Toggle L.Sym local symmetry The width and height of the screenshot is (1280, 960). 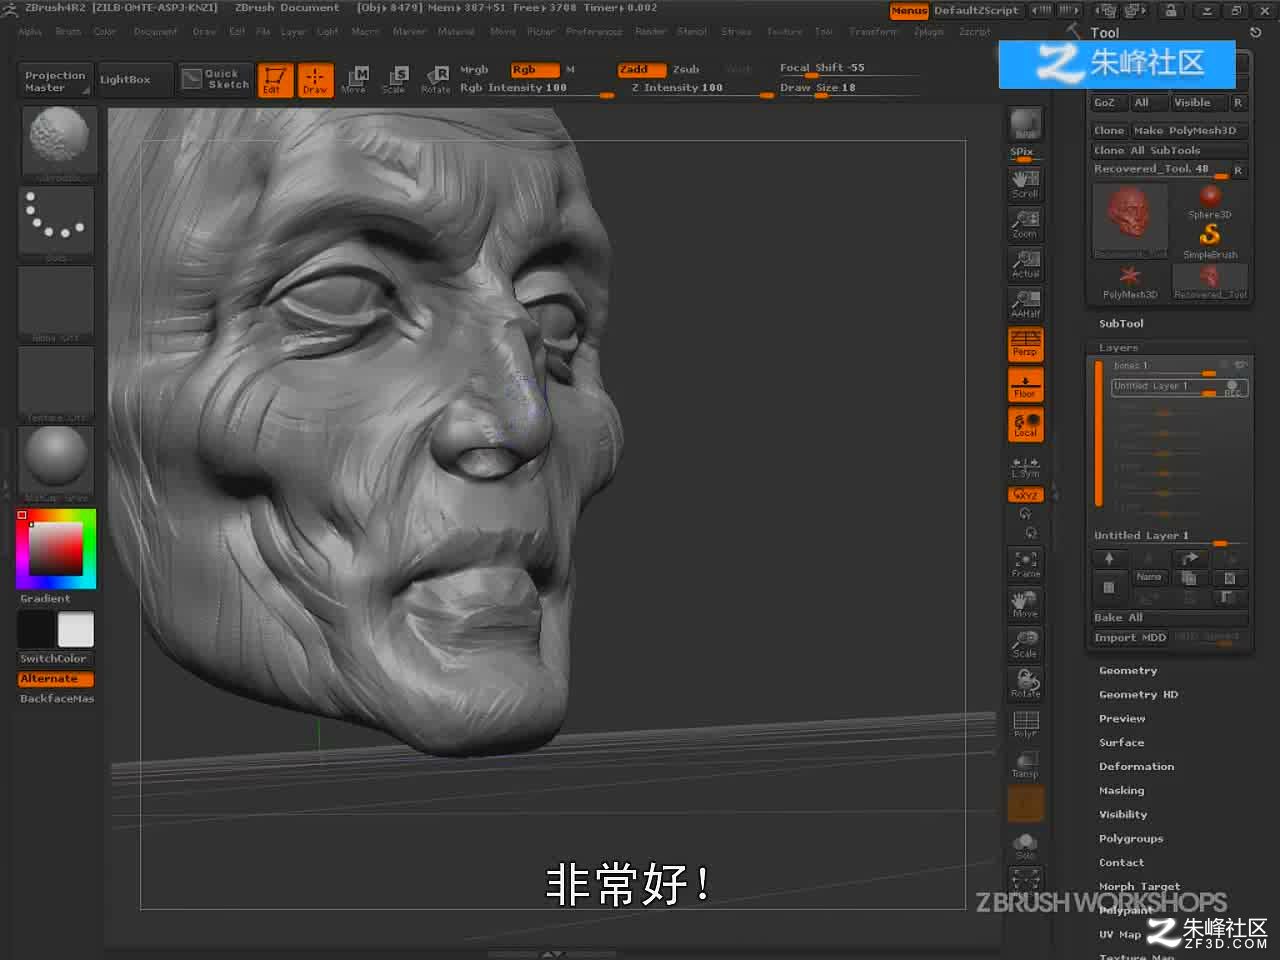click(x=1025, y=466)
